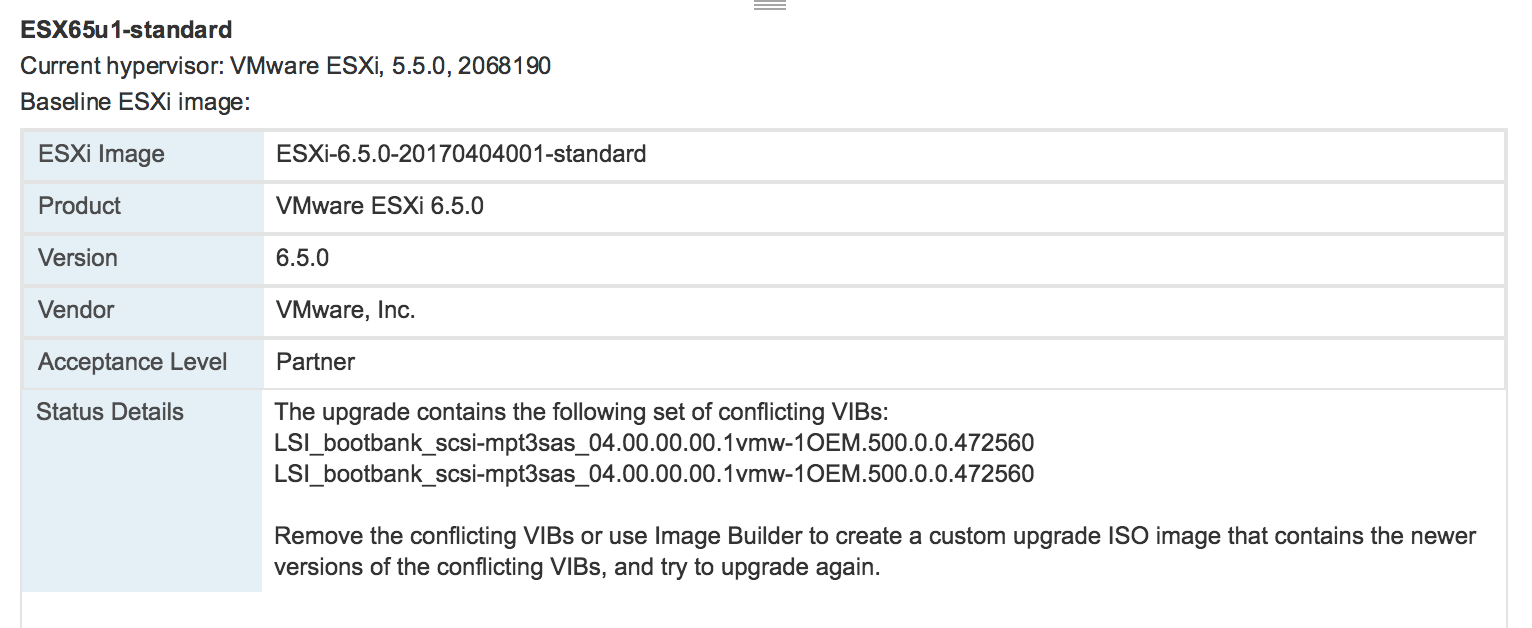1532x628 pixels.
Task: Click the second LSI_bootbank_scsi-mpt3sas VIB entry
Action: pyautogui.click(x=654, y=474)
